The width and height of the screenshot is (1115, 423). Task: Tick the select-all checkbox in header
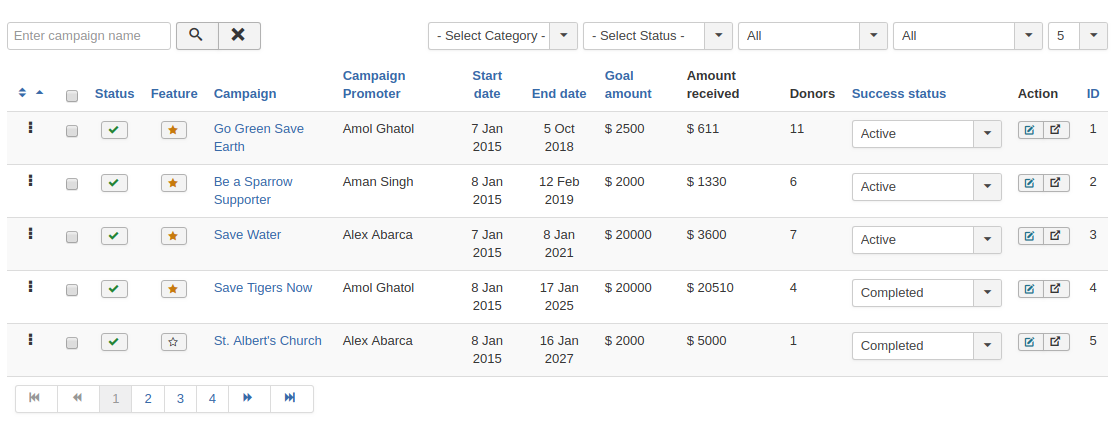tap(72, 96)
